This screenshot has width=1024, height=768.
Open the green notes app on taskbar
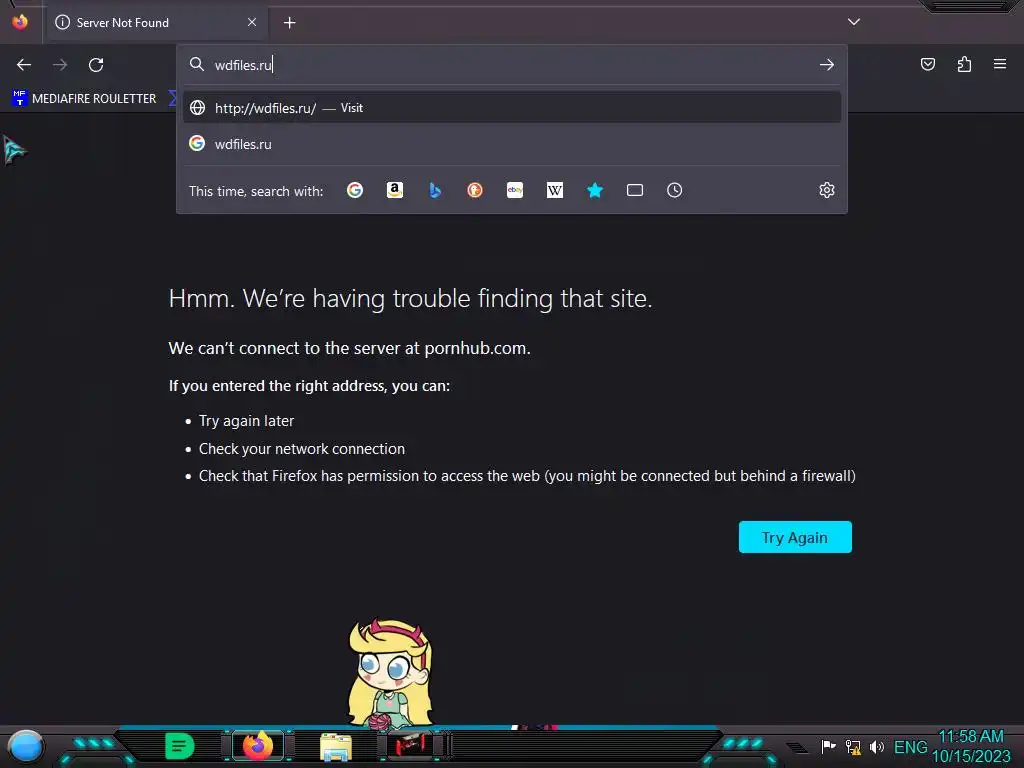click(x=180, y=746)
